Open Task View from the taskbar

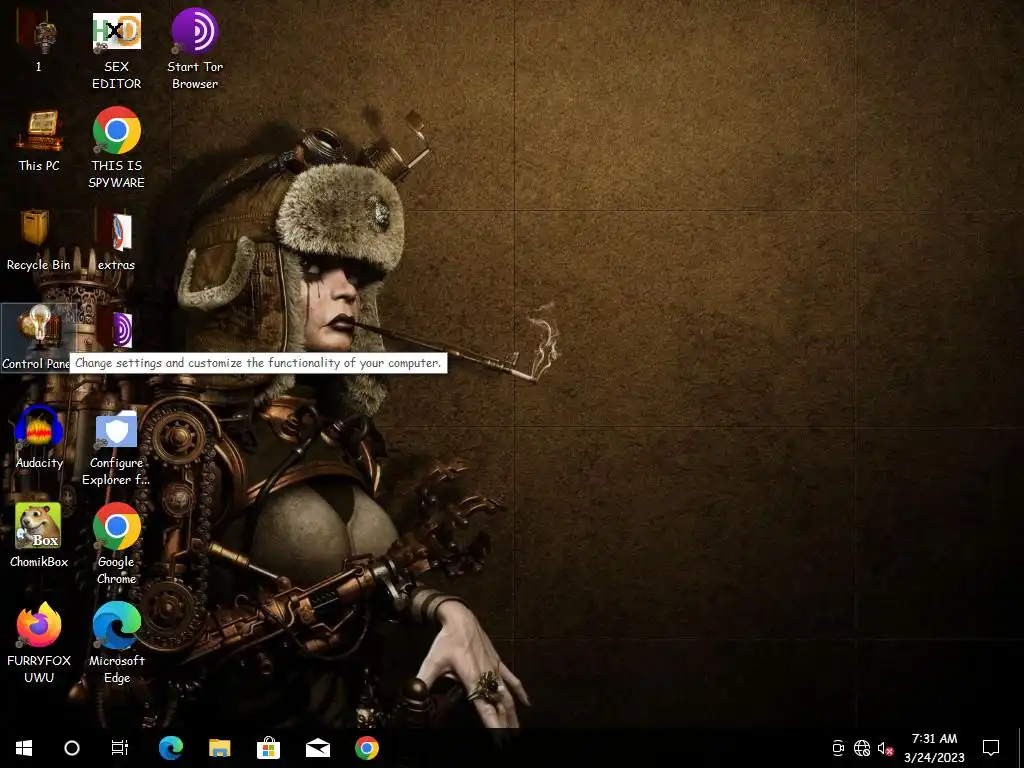pyautogui.click(x=120, y=748)
